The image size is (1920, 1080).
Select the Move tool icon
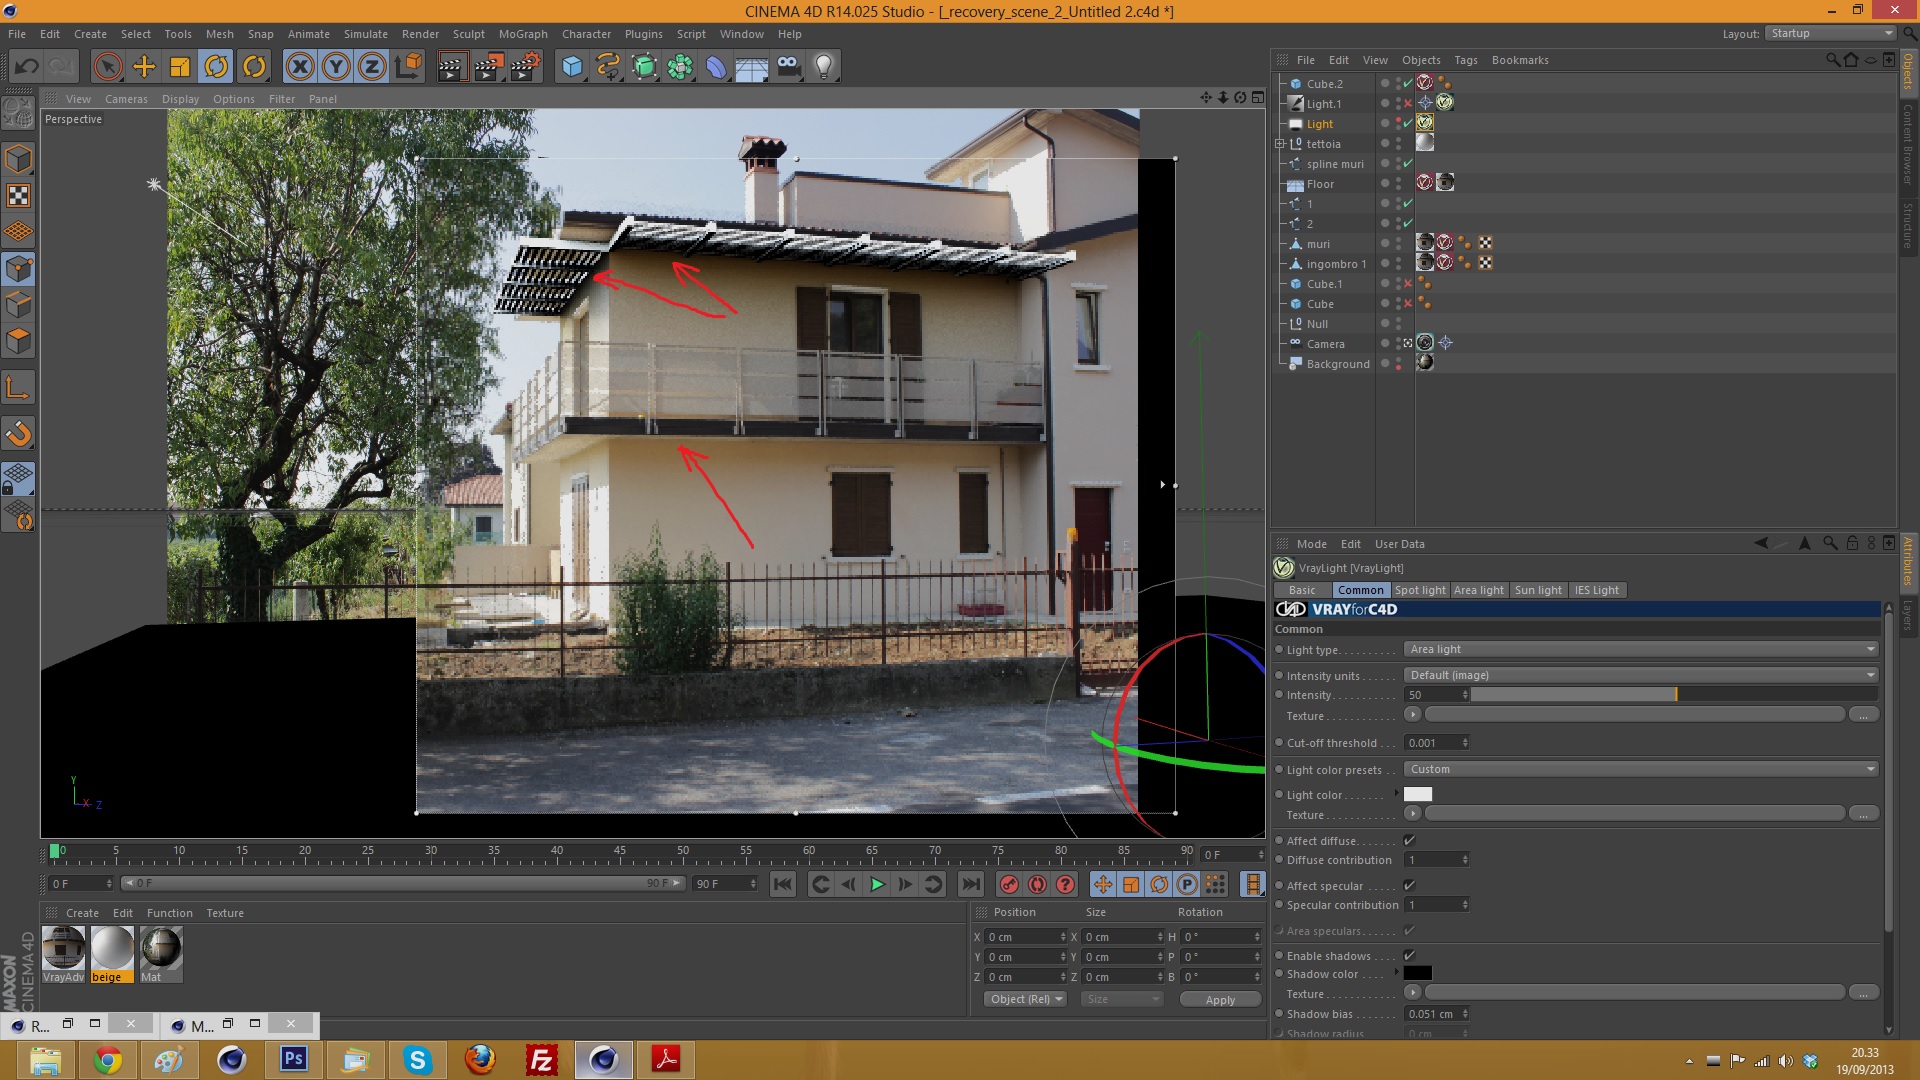click(x=144, y=67)
